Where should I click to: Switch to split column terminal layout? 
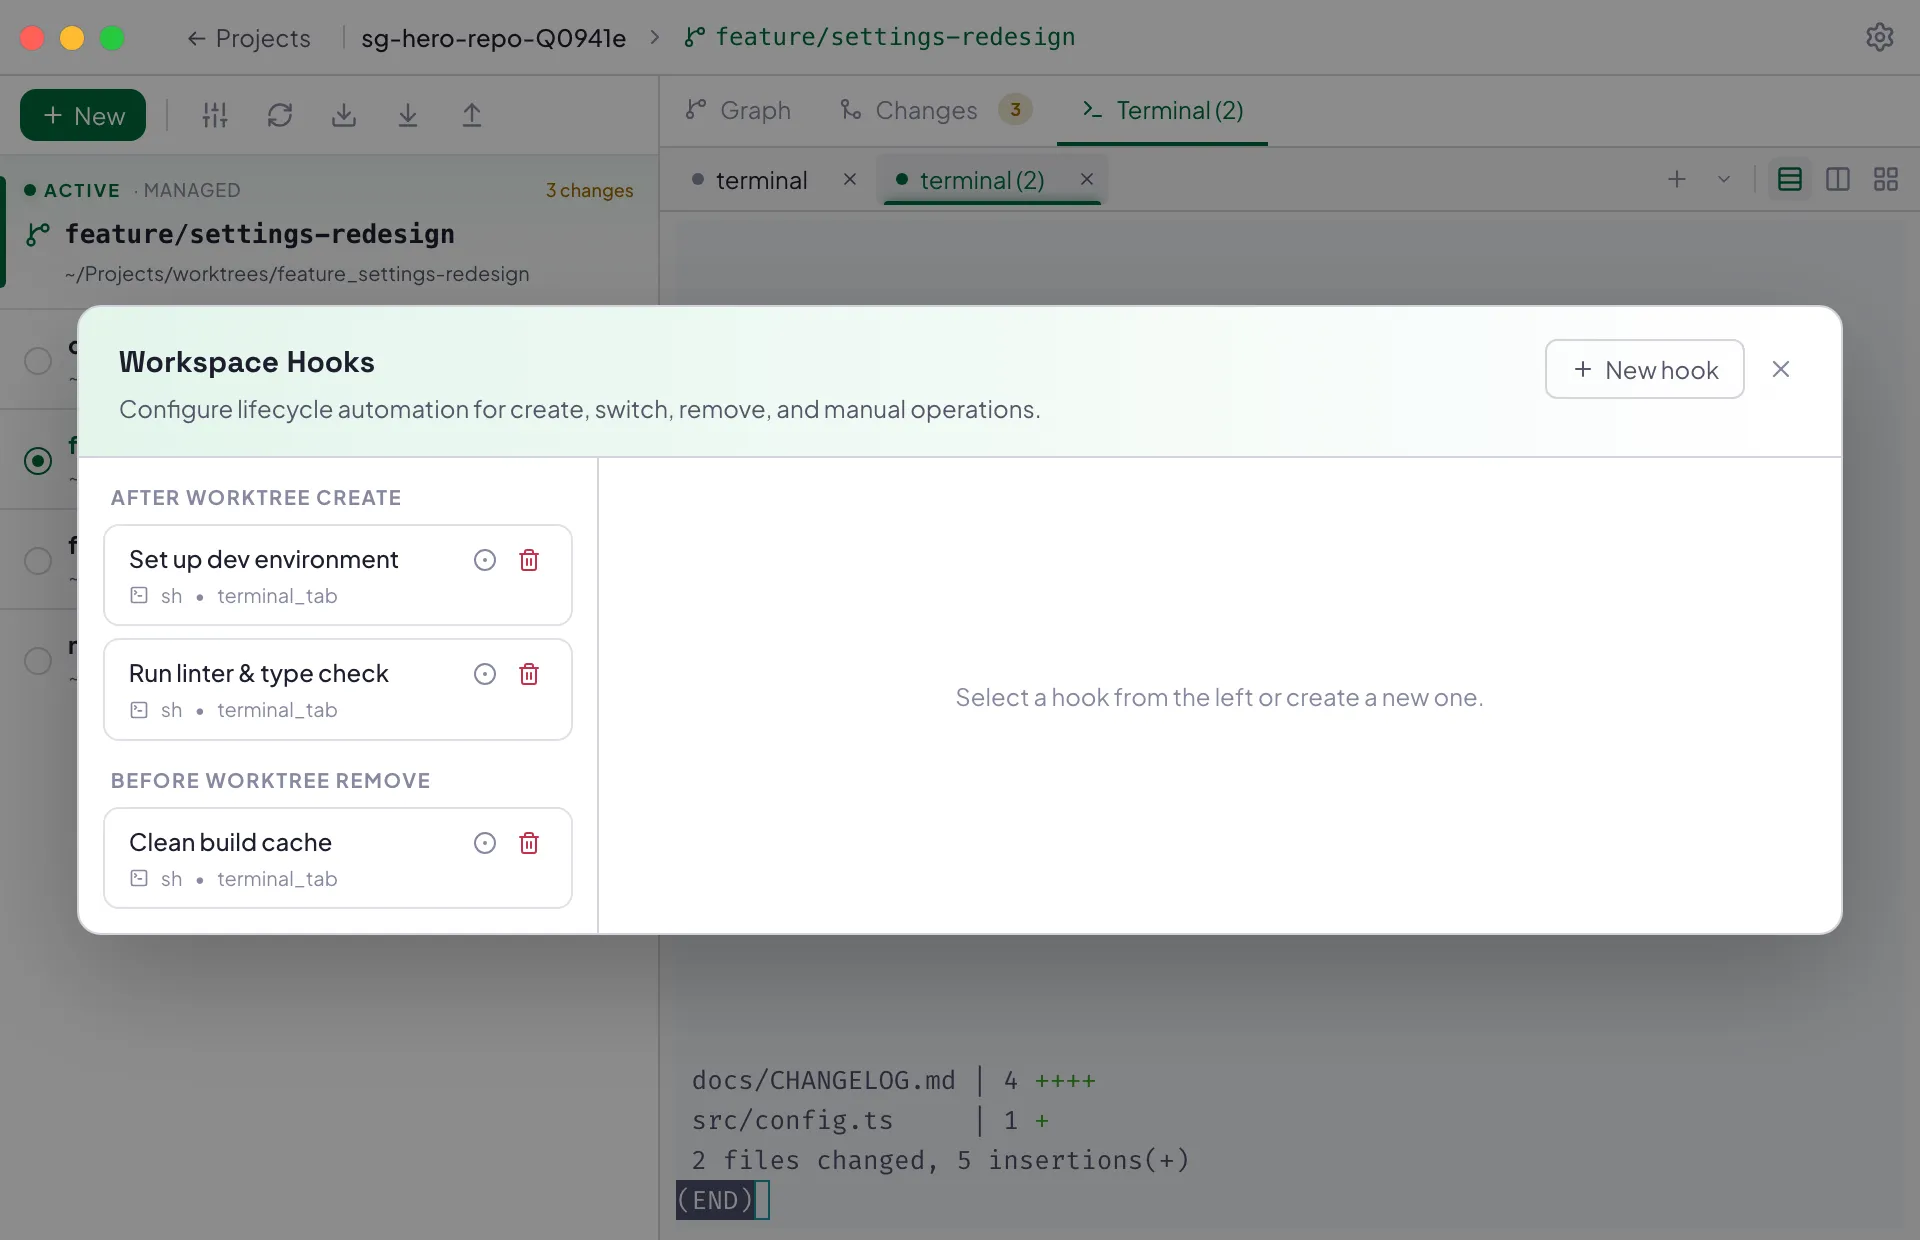coord(1838,179)
